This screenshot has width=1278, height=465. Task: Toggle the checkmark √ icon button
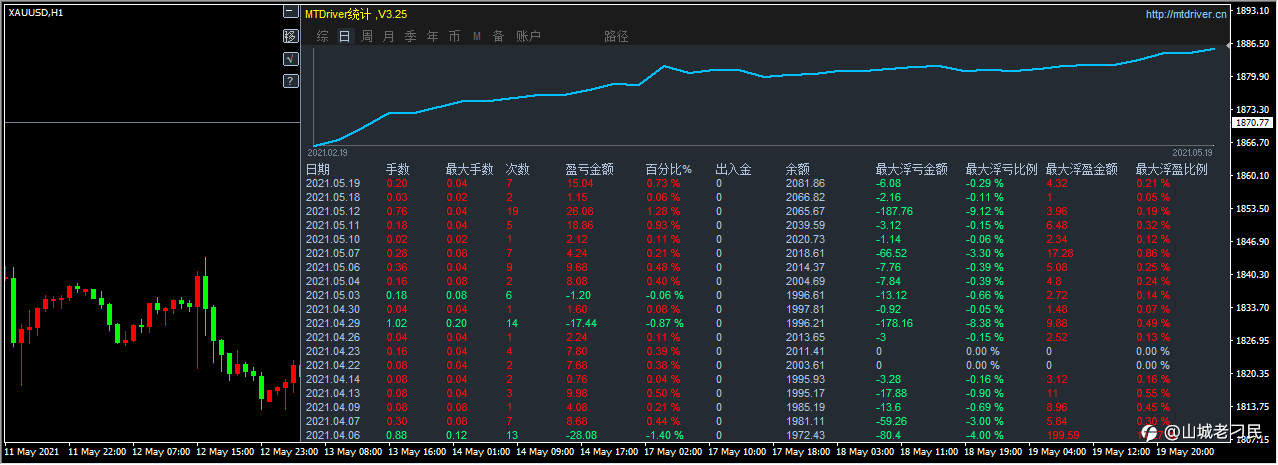pos(290,59)
